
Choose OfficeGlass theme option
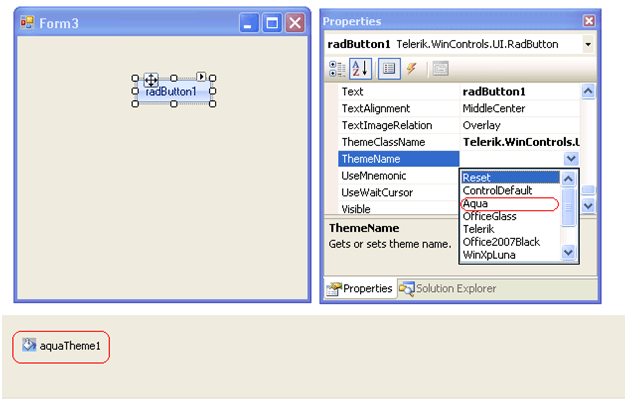coord(510,216)
